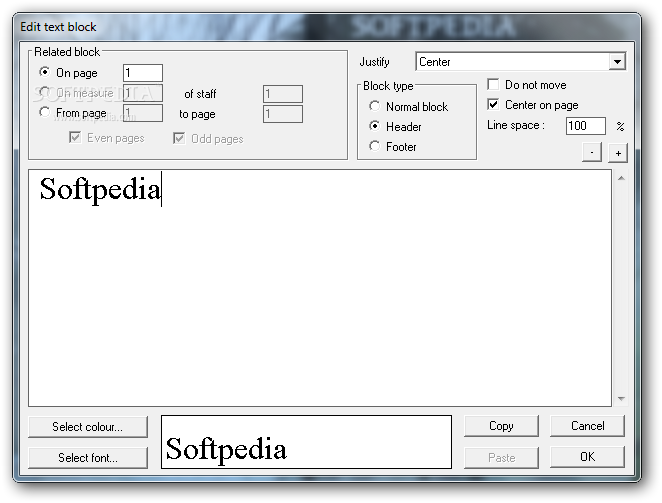
Task: Click the Justify combo box showing Center
Action: pos(520,62)
